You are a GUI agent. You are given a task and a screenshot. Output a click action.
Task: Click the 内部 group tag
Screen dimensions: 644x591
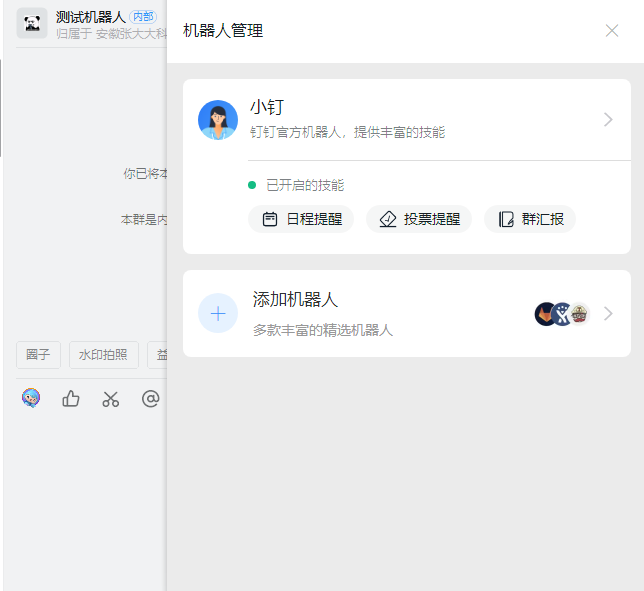pos(143,16)
